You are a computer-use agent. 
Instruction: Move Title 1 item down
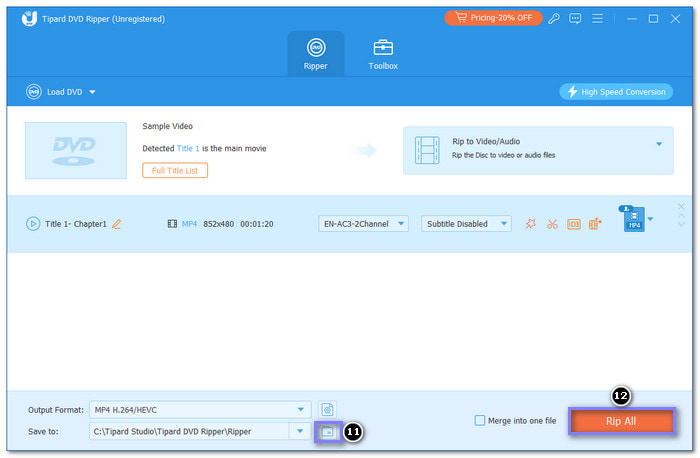[681, 223]
